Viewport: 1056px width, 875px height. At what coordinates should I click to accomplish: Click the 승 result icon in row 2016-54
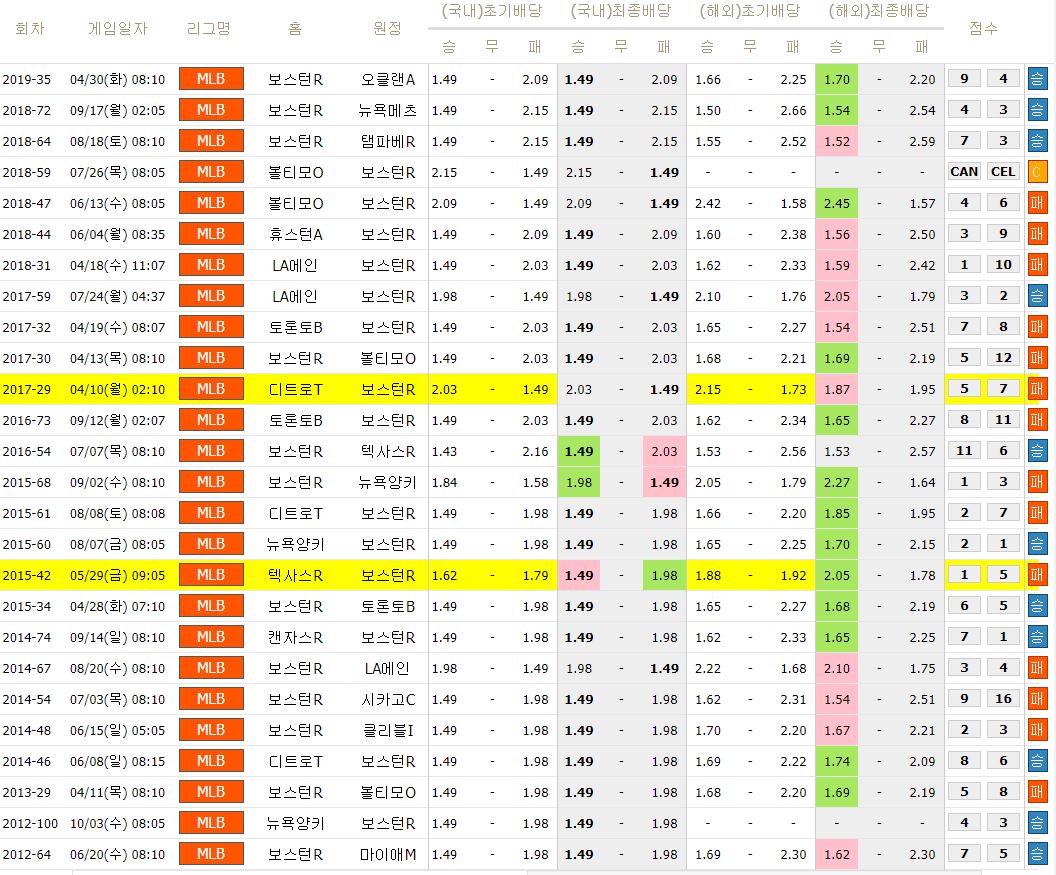tap(1037, 451)
